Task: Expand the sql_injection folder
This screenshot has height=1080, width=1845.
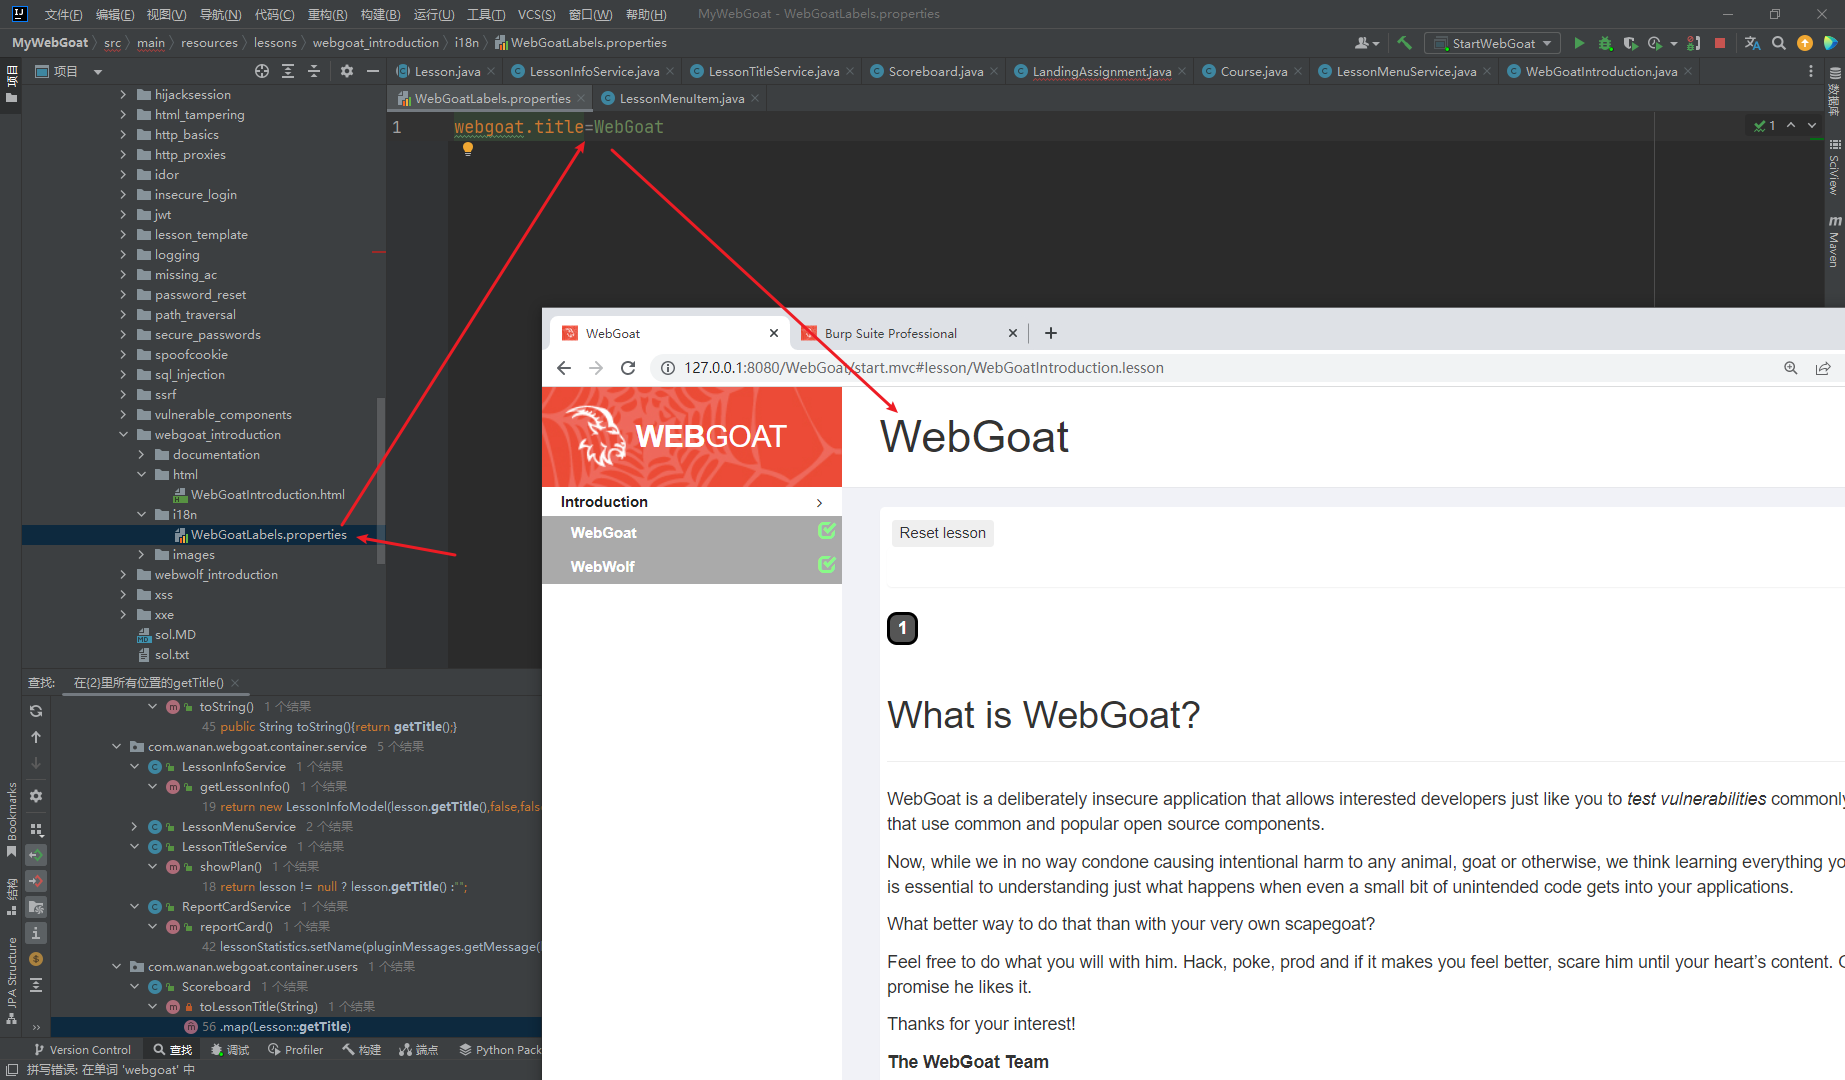Action: pos(124,374)
